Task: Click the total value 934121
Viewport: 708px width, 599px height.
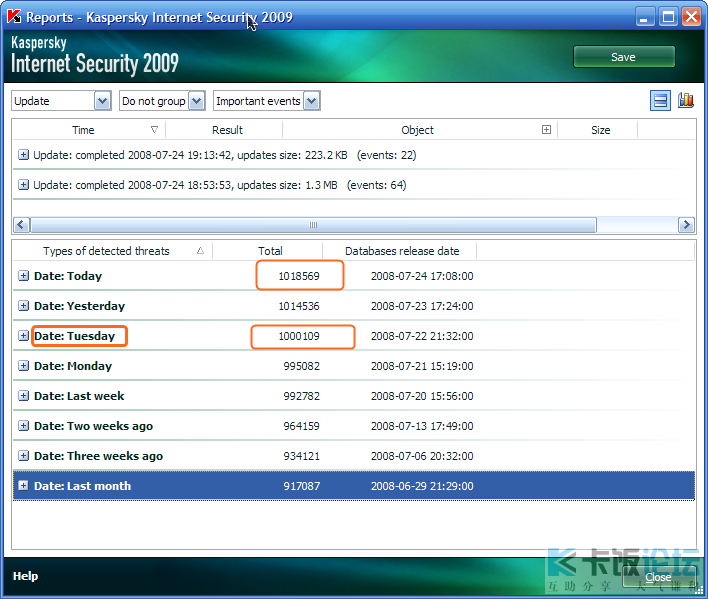Action: 302,456
